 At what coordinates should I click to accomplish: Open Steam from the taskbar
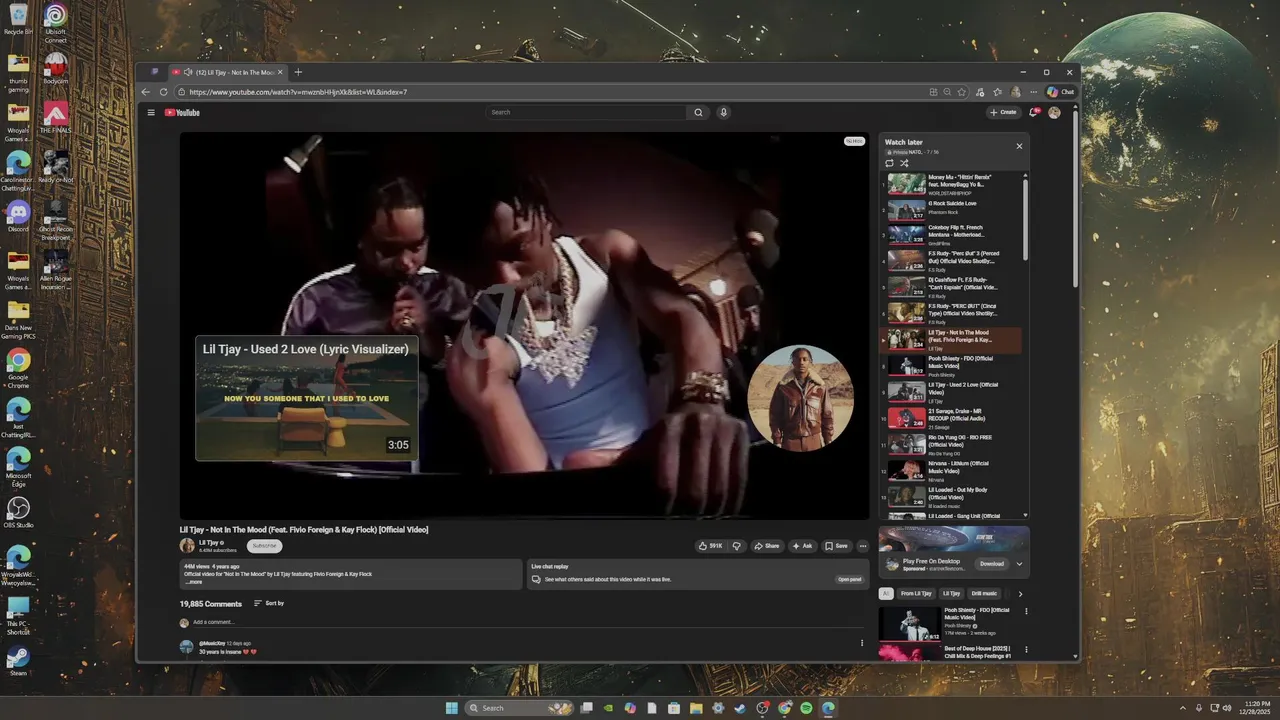coord(740,708)
